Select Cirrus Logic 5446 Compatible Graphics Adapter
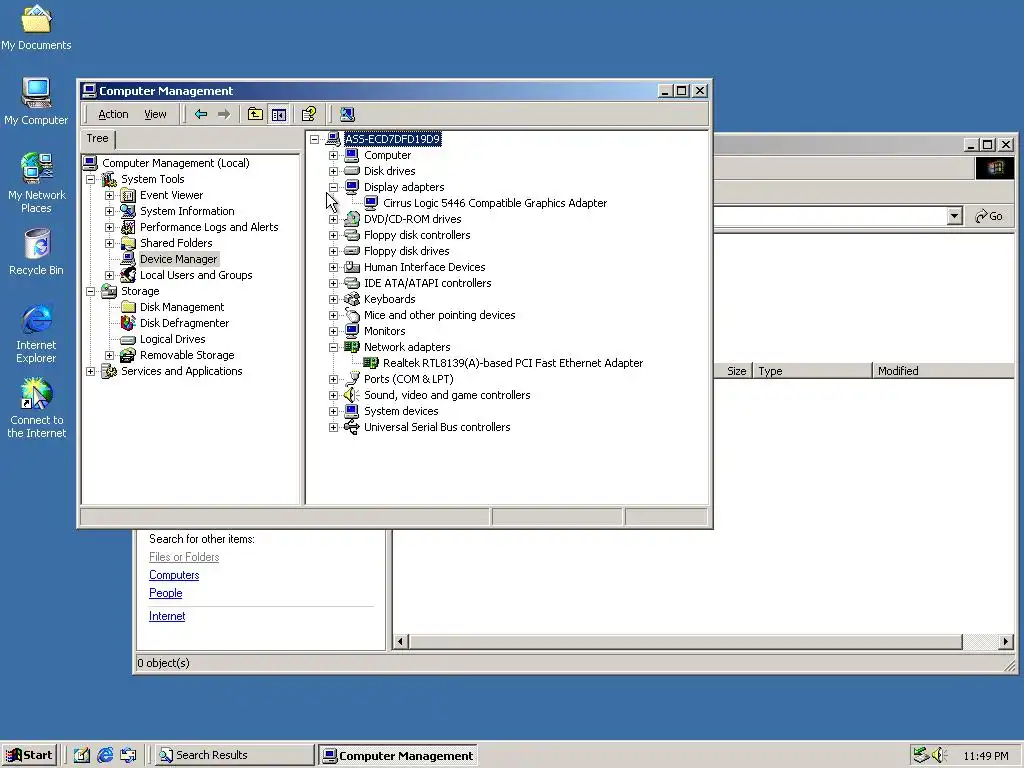Screen dimensions: 1024x768 tap(495, 203)
